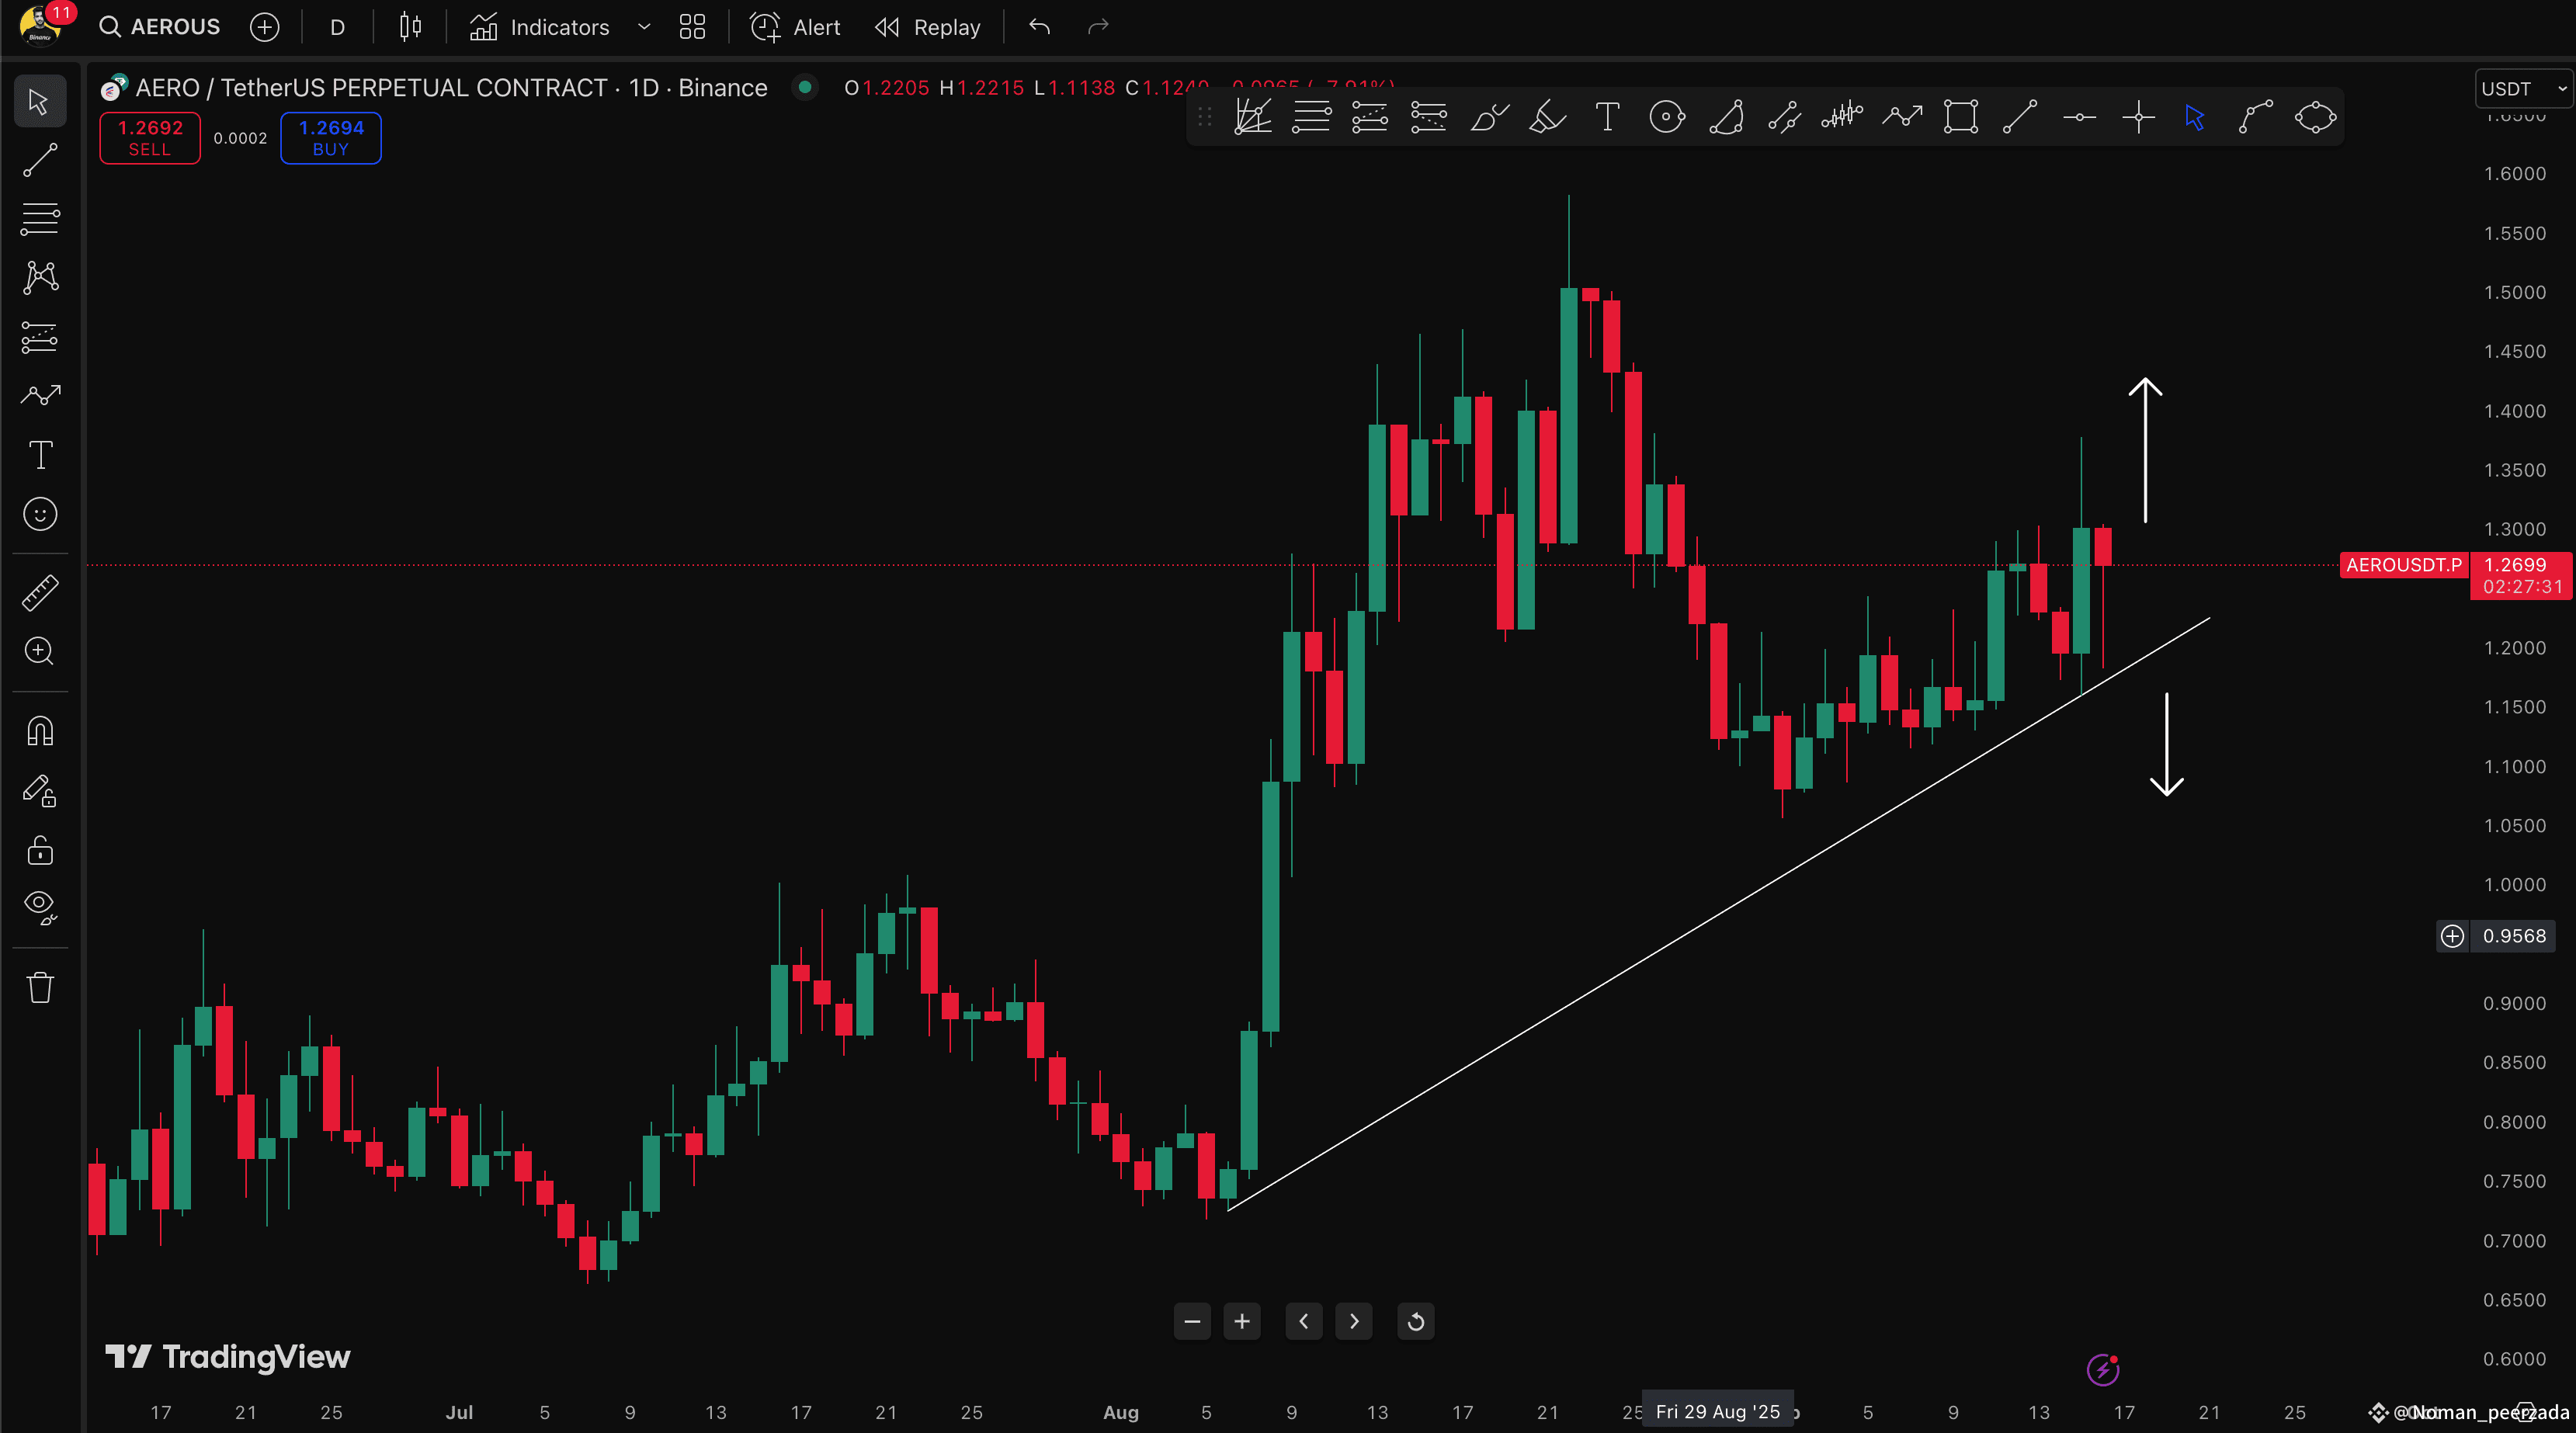The width and height of the screenshot is (2576, 1433).
Task: Select the blue arrow cursor in floating toolbar
Action: [2196, 117]
